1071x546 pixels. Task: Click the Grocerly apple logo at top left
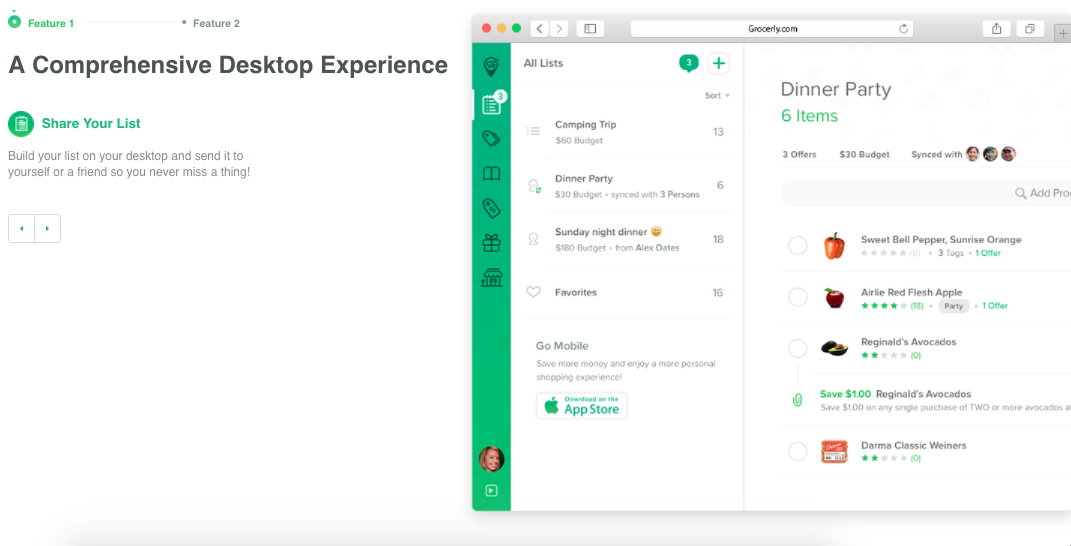(x=14, y=21)
